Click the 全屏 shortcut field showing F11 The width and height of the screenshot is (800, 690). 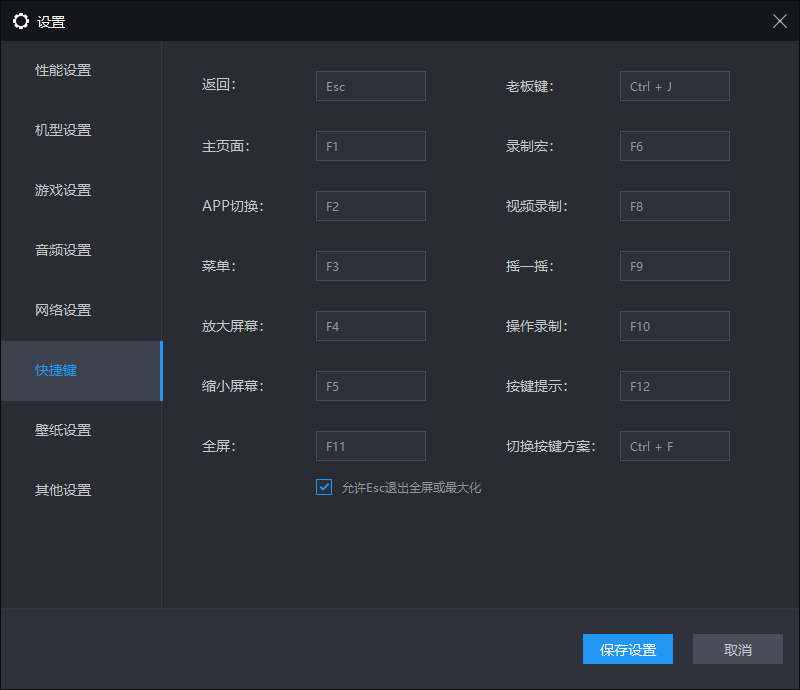tap(370, 446)
